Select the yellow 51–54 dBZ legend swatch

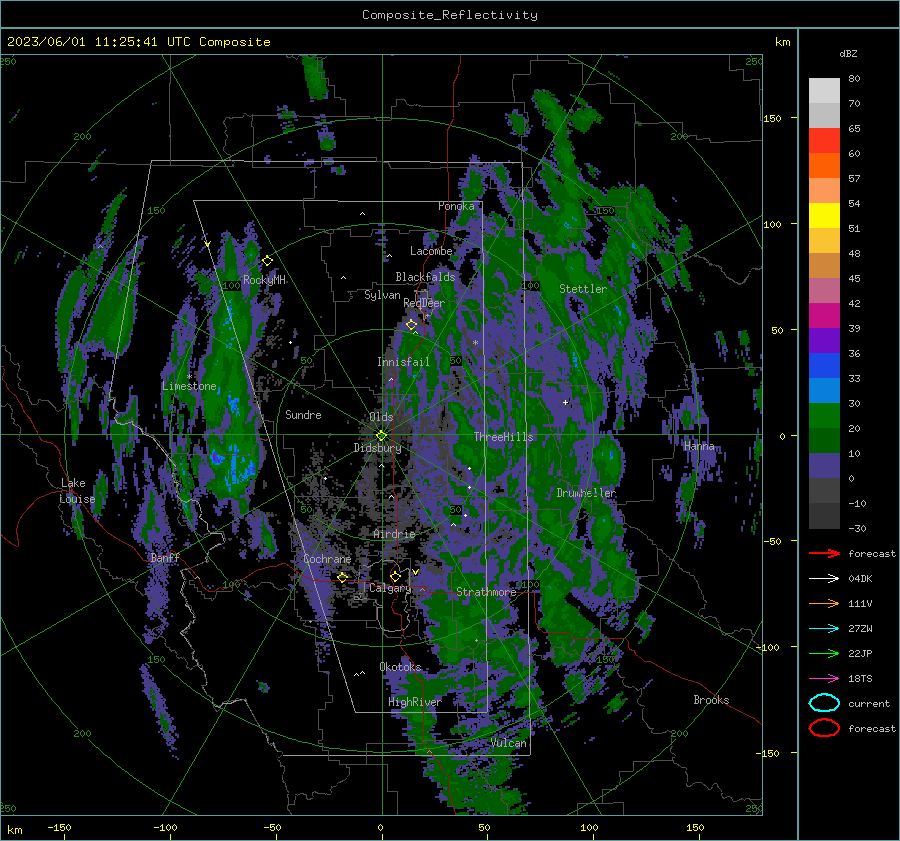(824, 216)
